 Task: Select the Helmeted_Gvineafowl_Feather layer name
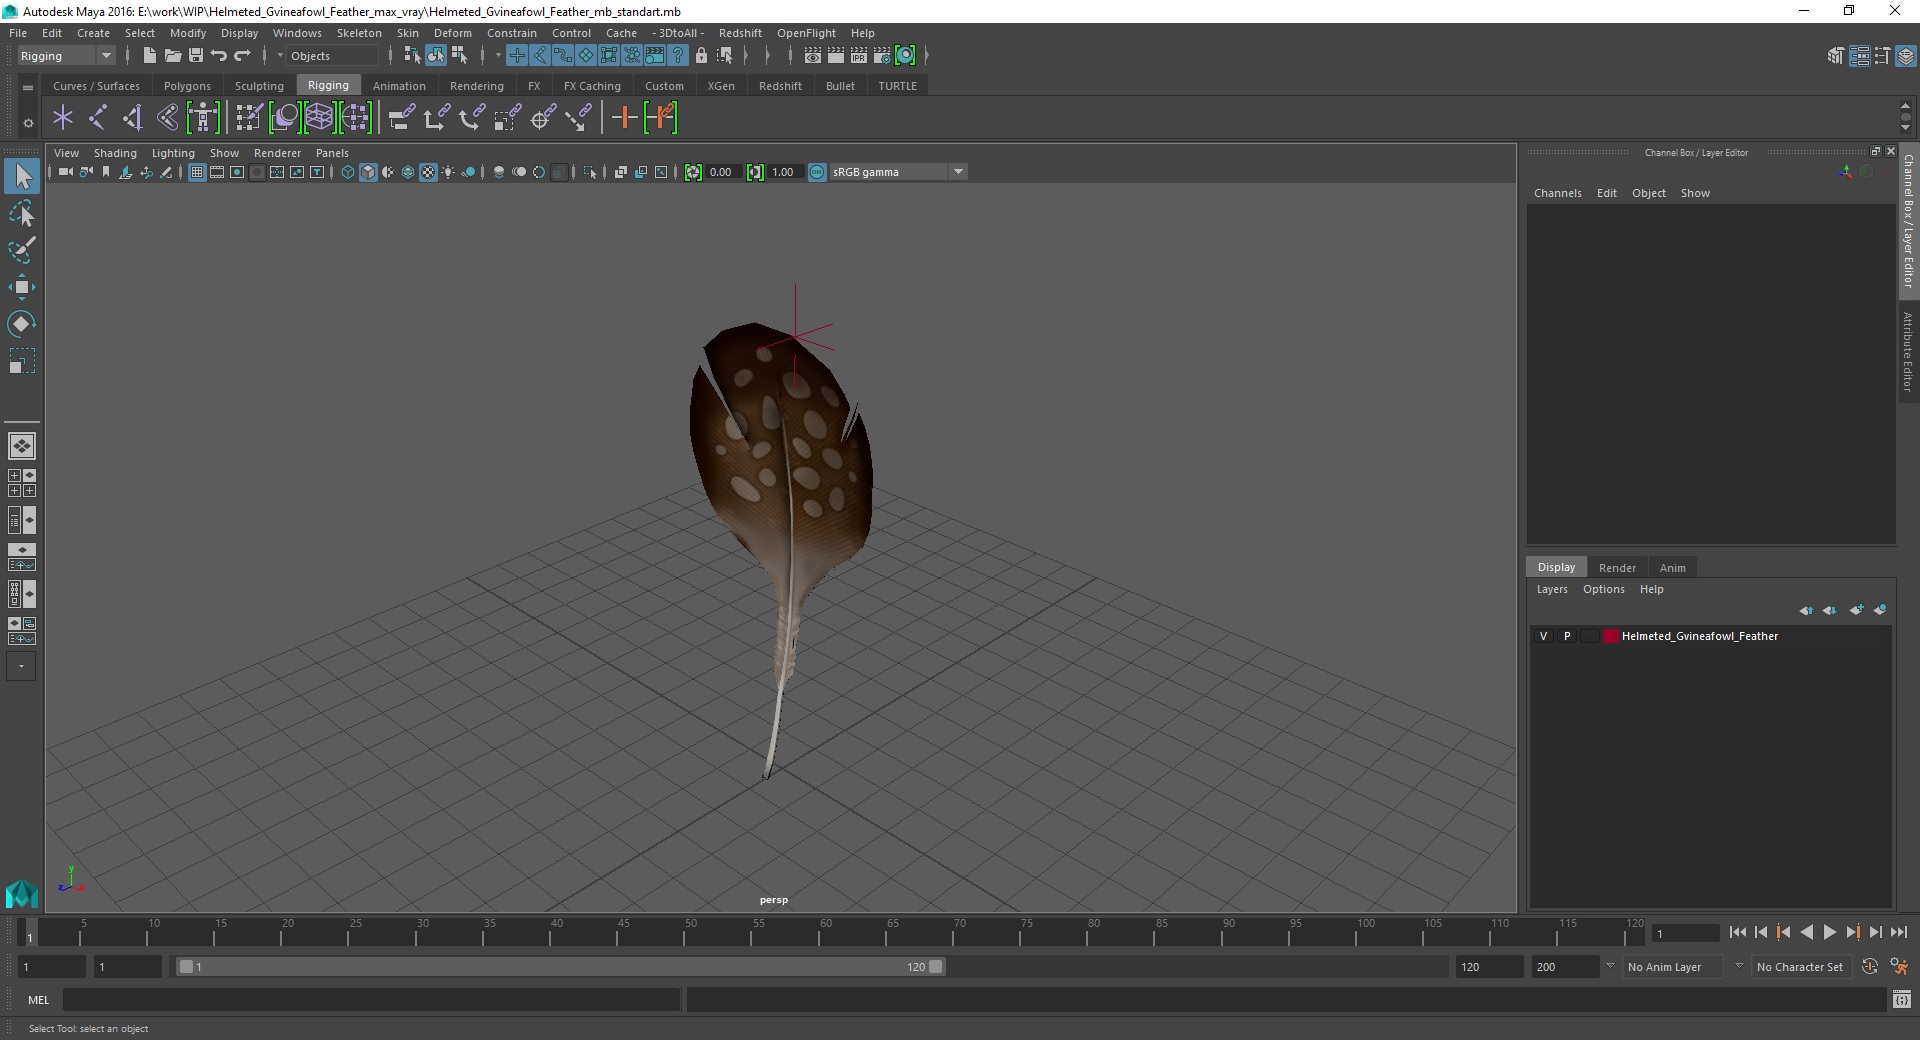1699,636
